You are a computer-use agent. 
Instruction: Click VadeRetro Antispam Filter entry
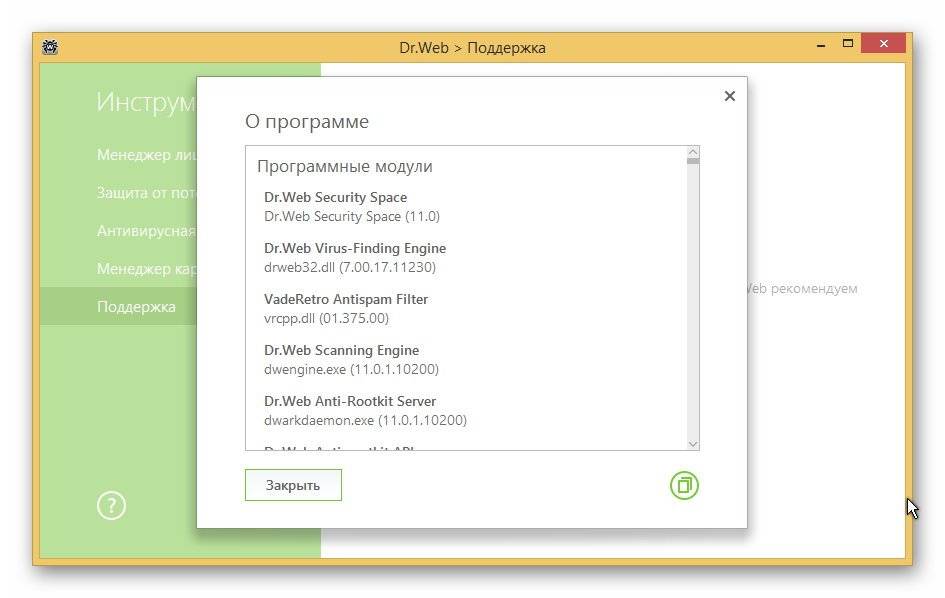tap(346, 300)
